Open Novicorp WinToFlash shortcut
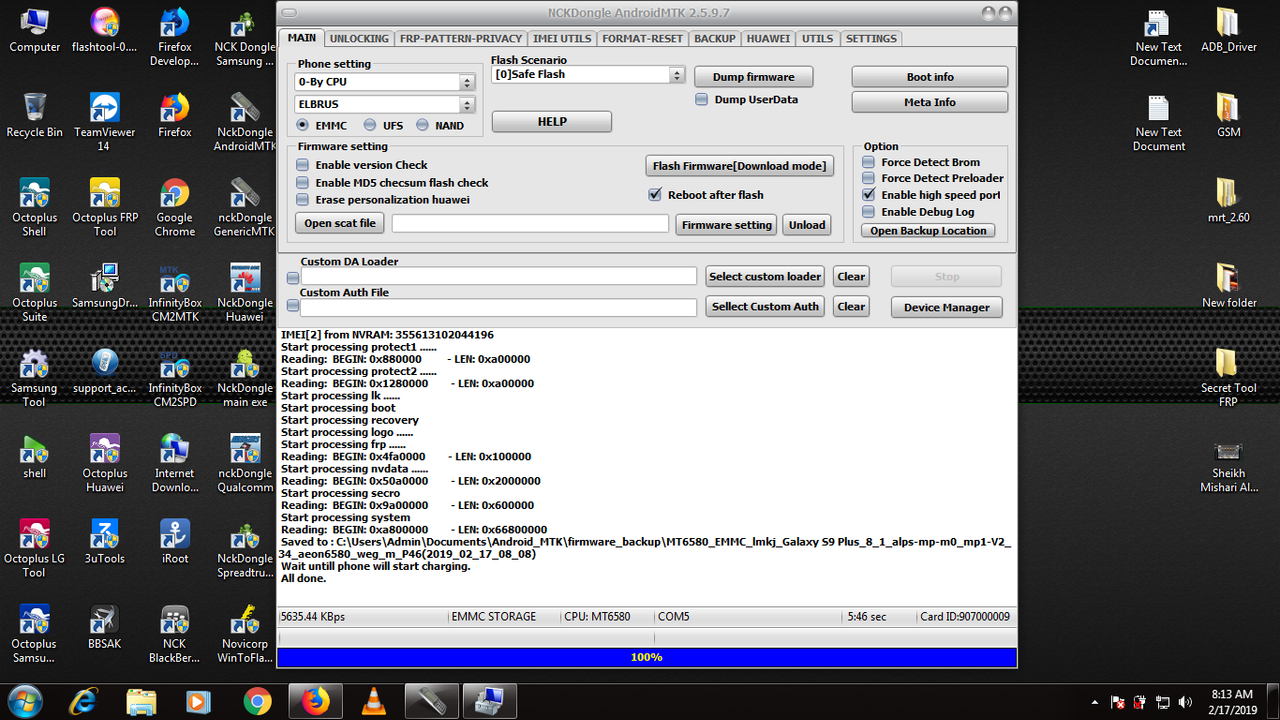The width and height of the screenshot is (1280, 720). point(245,634)
